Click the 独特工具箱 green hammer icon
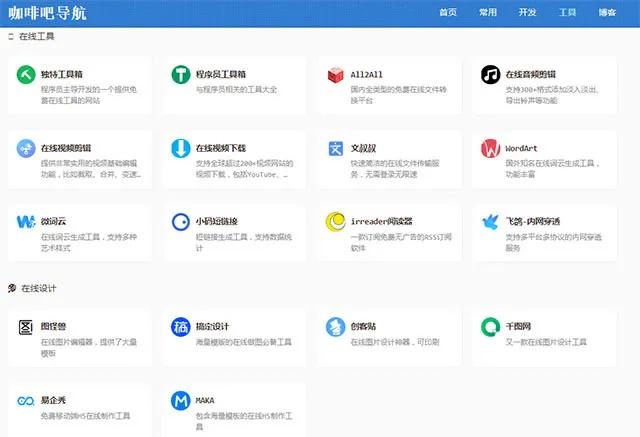 coord(26,75)
